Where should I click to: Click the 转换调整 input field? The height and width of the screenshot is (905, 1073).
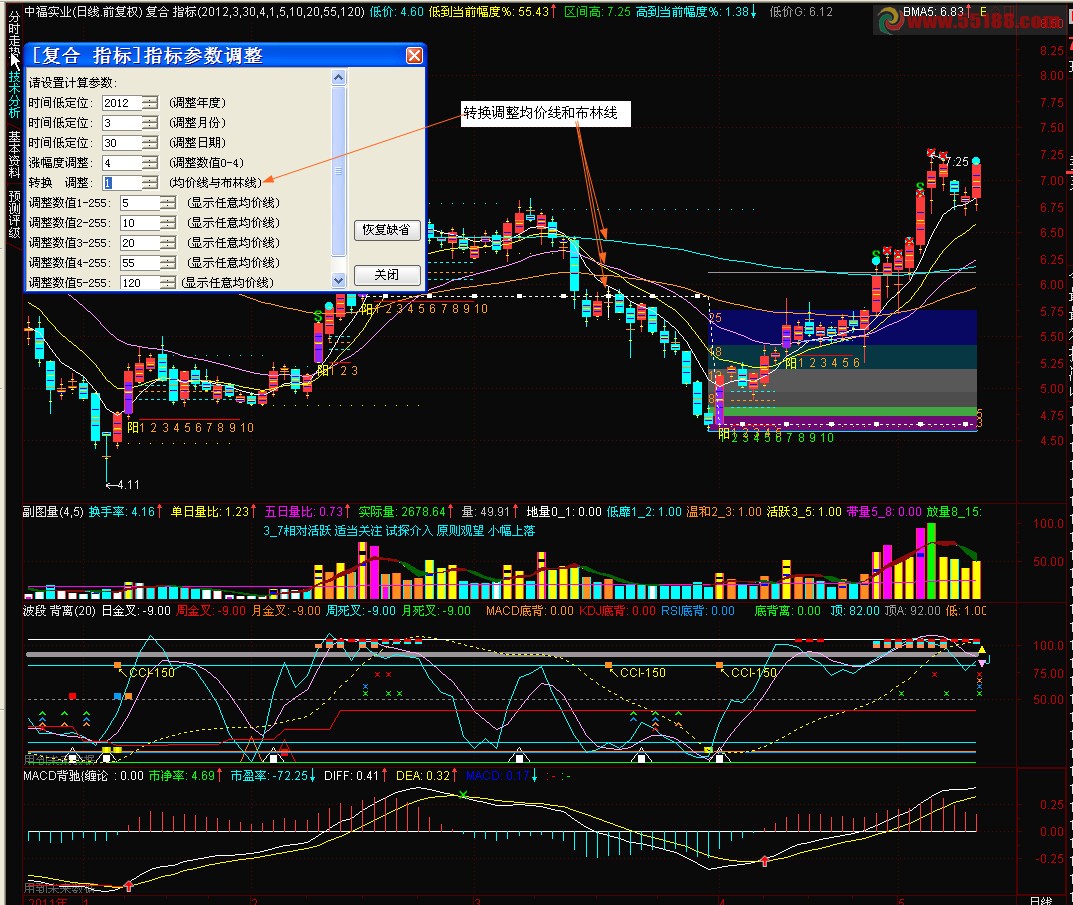122,183
